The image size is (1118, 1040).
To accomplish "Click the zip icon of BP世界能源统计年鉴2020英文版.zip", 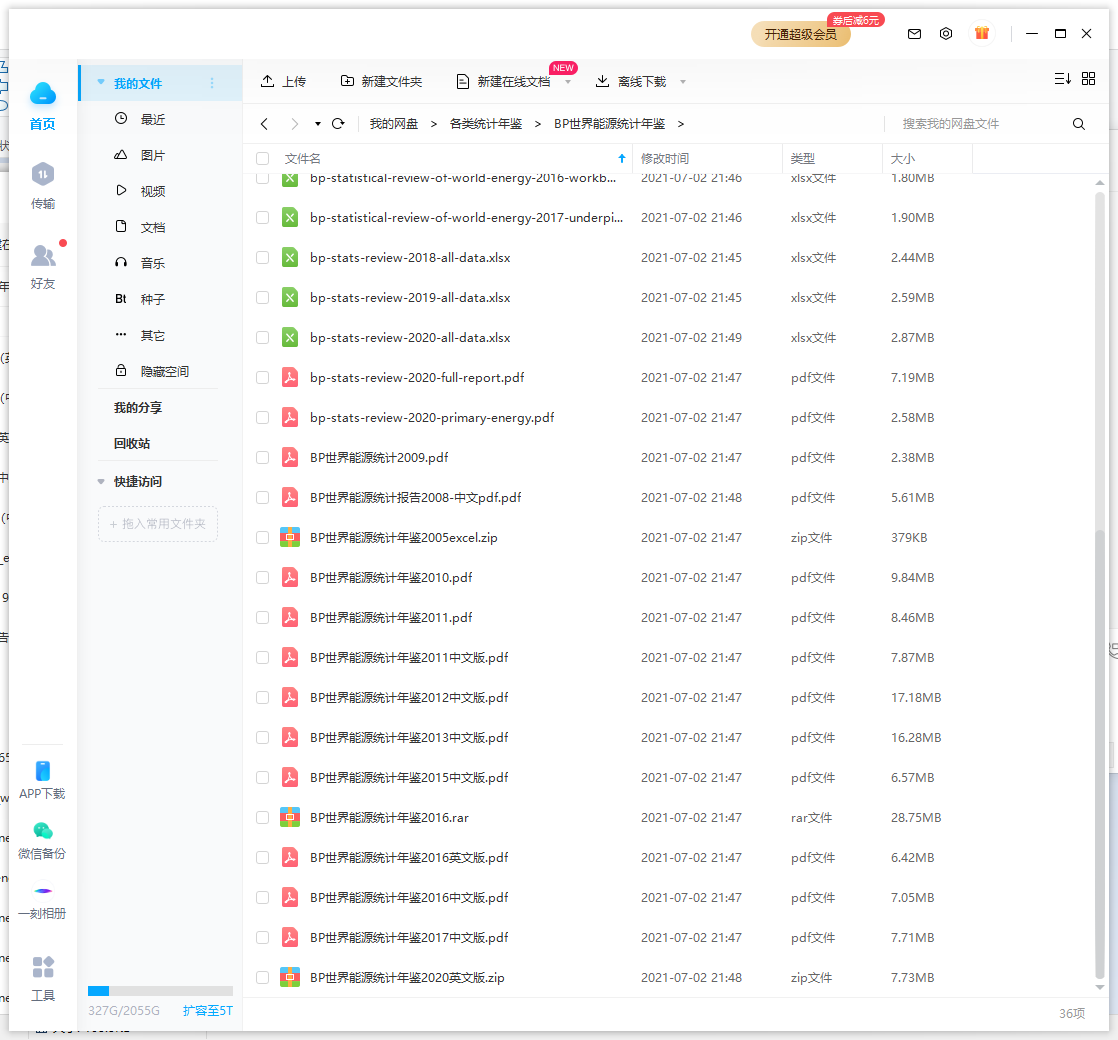I will pyautogui.click(x=289, y=977).
